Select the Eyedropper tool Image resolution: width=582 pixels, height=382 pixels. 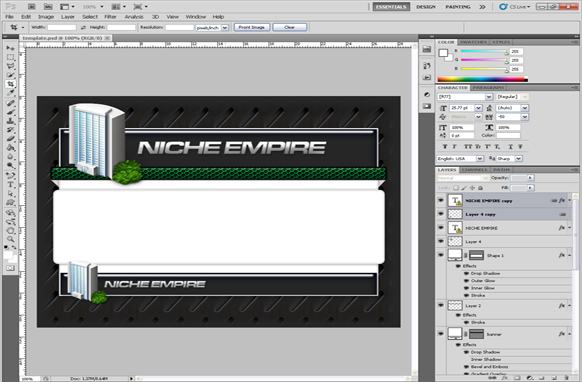(10, 93)
